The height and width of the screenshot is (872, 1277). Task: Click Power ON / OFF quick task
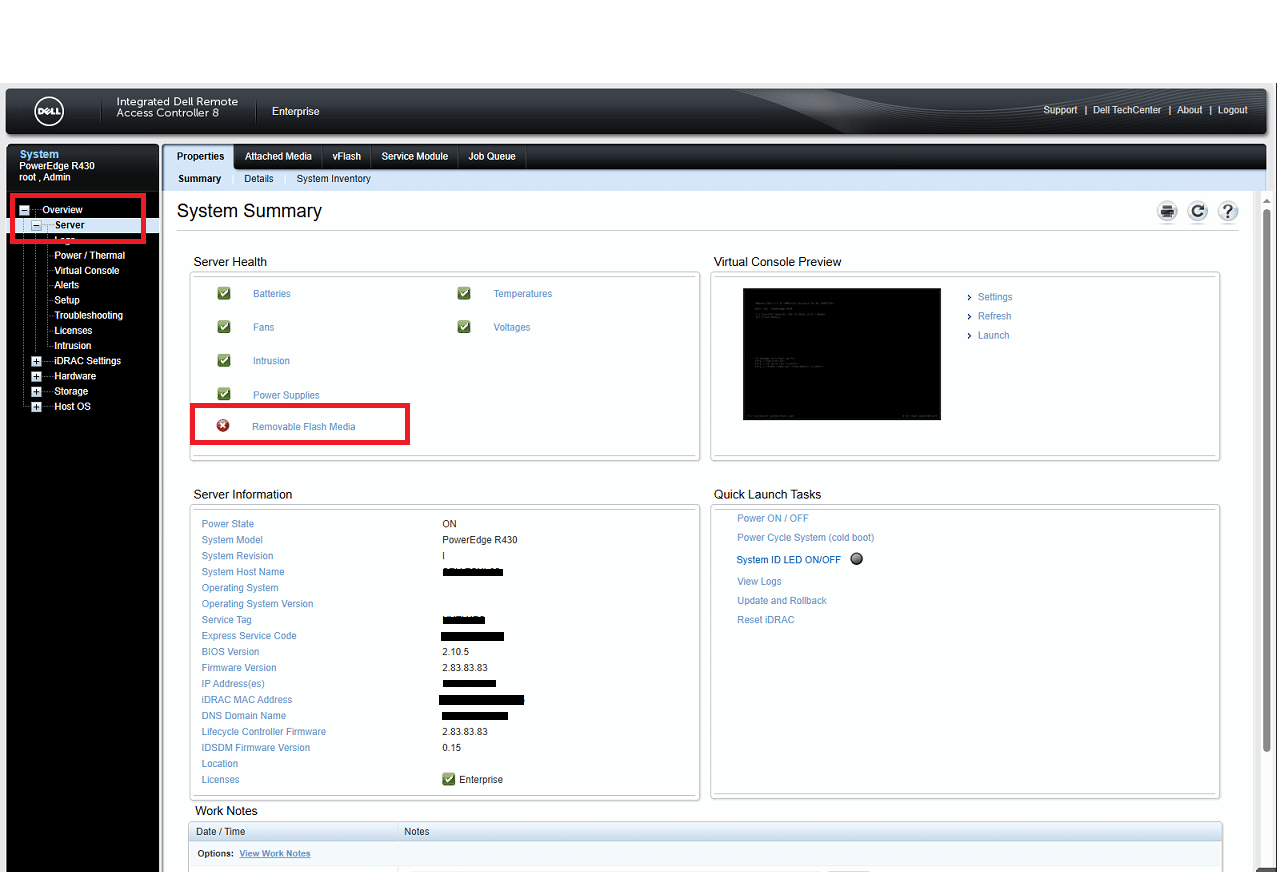[x=772, y=518]
